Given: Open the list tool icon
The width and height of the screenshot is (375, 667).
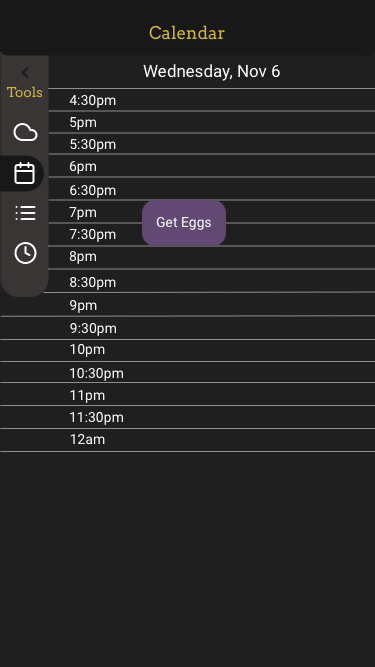Looking at the screenshot, I should tap(25, 213).
